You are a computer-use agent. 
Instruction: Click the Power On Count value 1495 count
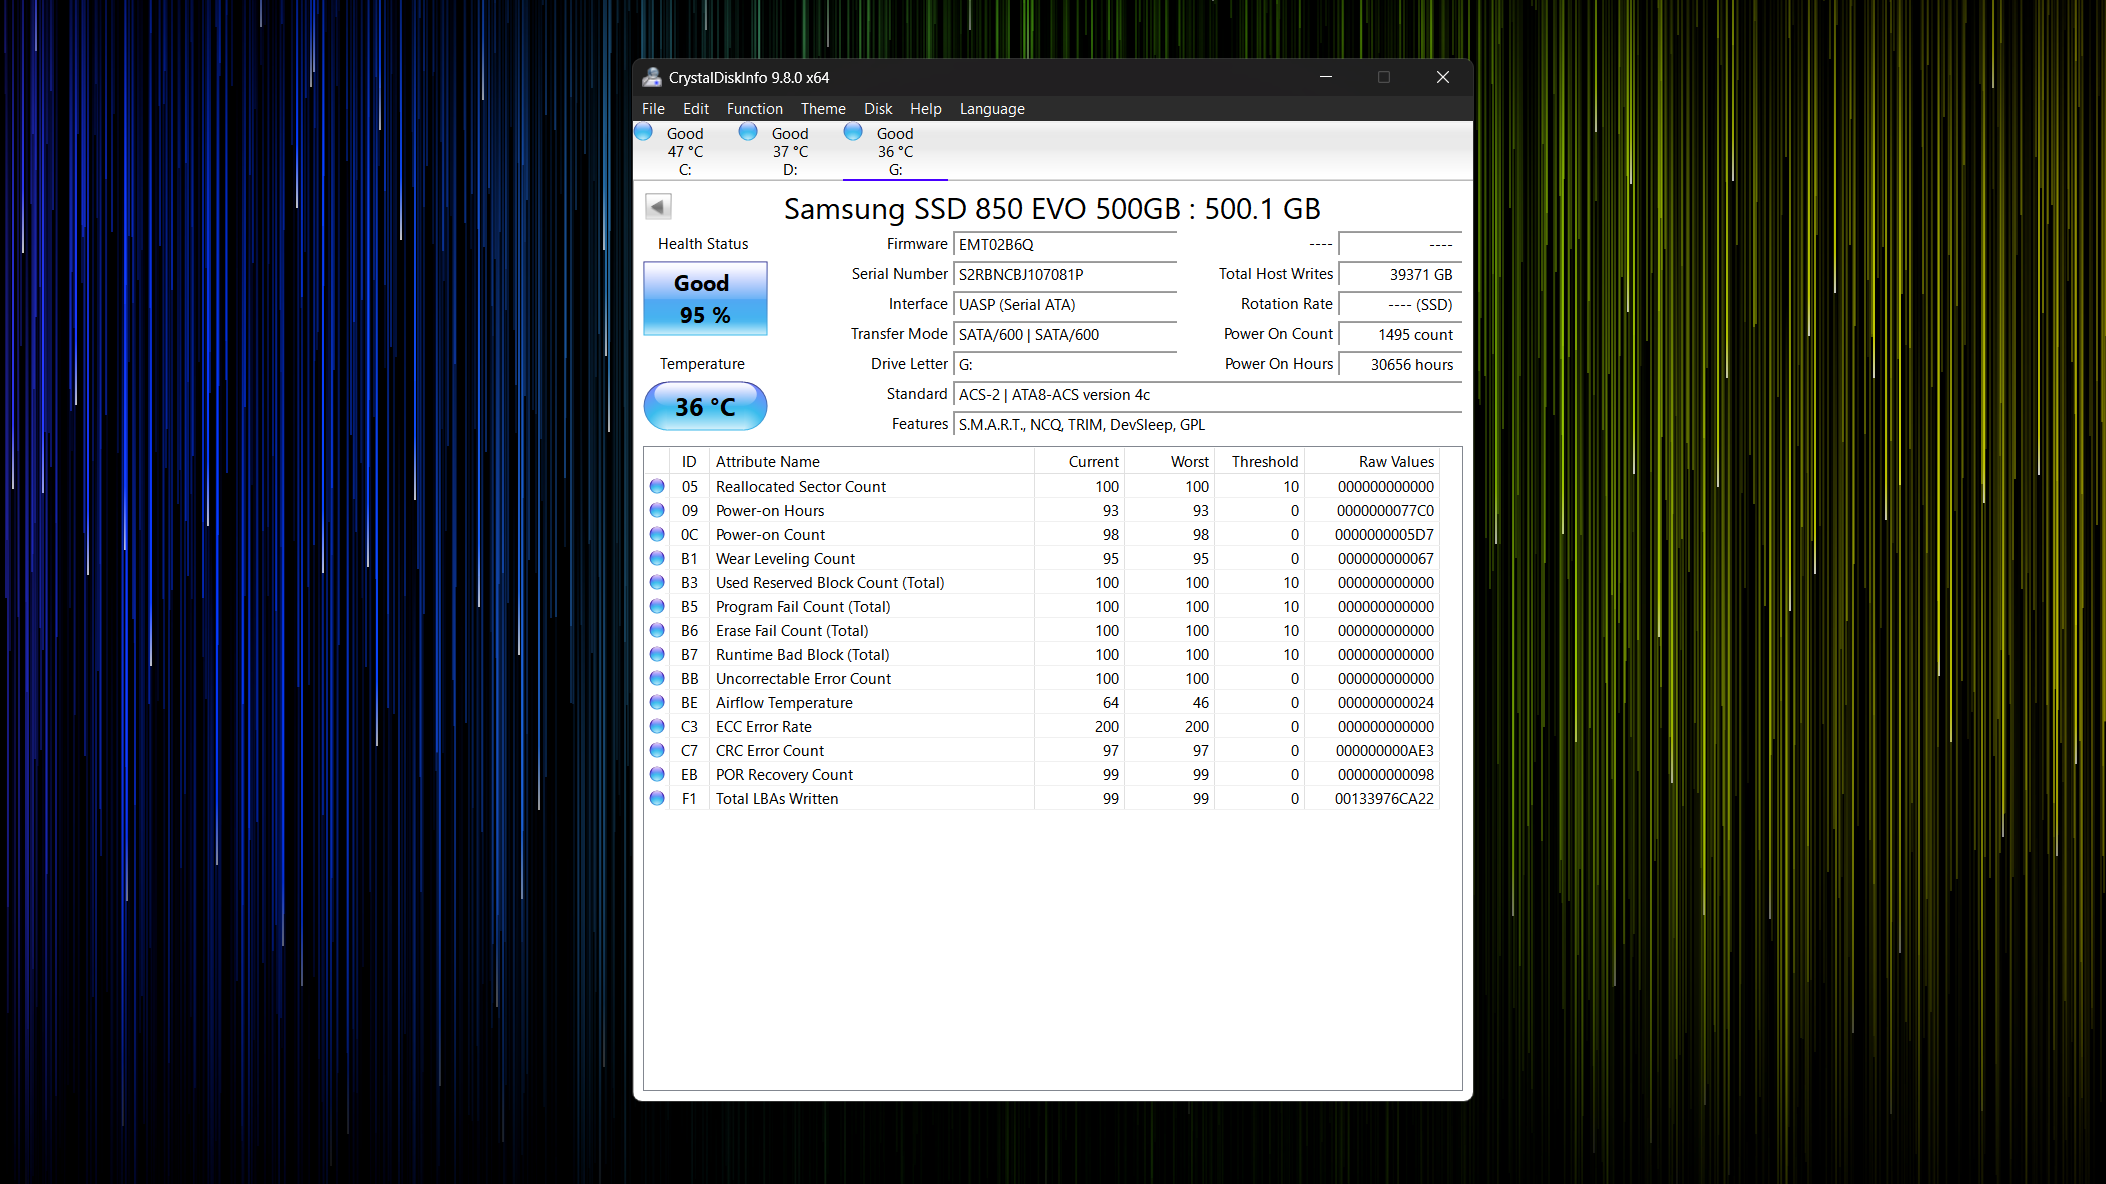pyautogui.click(x=1400, y=334)
